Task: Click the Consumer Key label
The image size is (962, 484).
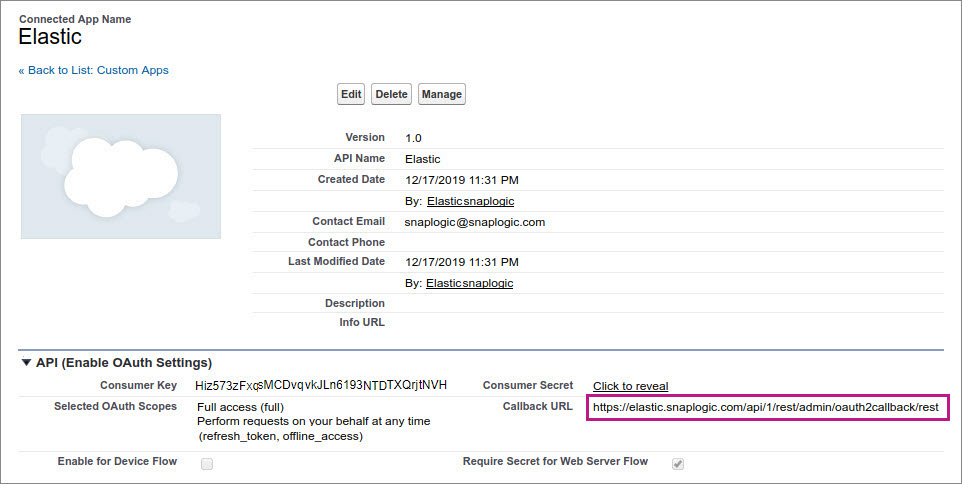Action: (x=139, y=385)
